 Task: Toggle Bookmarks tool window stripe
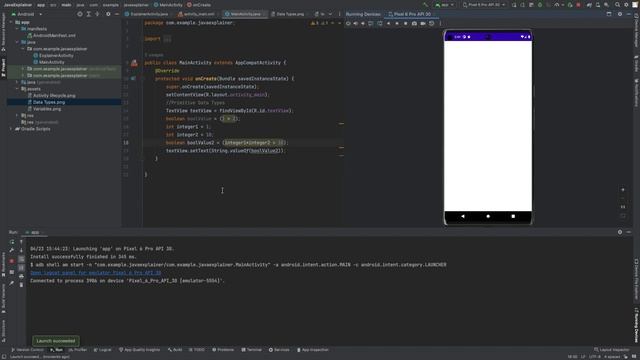3,264
